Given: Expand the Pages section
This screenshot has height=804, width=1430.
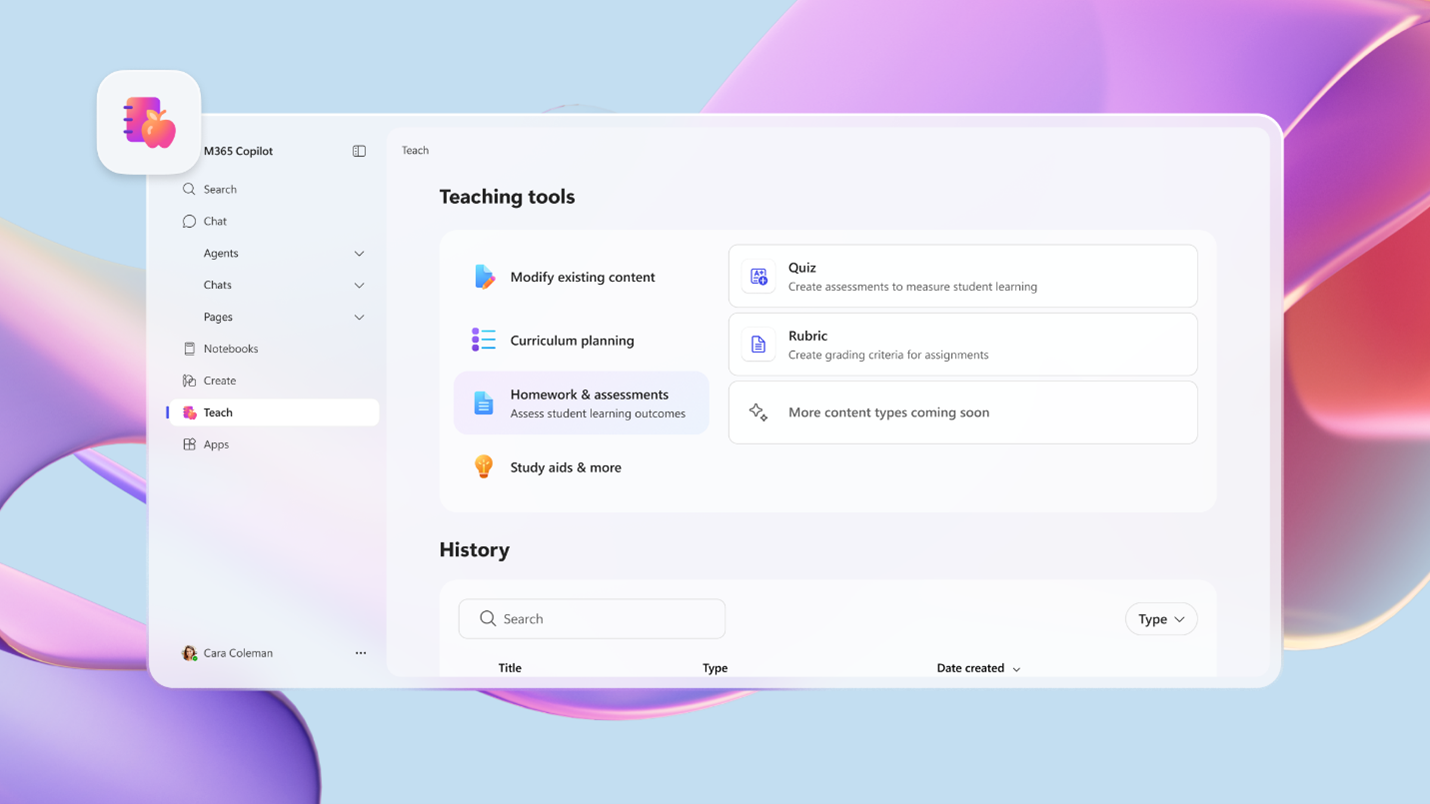Looking at the screenshot, I should point(359,317).
